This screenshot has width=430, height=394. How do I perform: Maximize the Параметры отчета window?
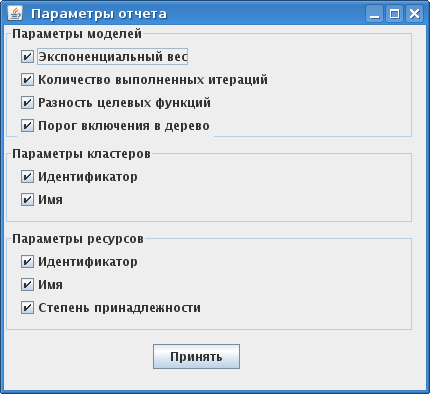[395, 14]
